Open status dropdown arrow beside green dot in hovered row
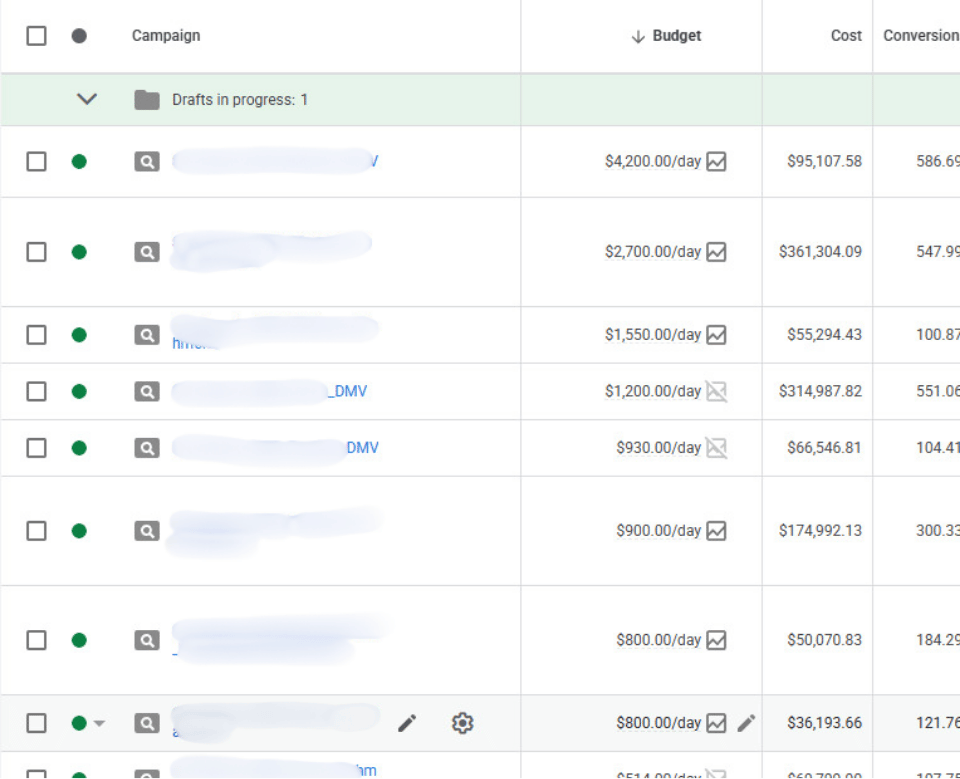The image size is (960, 779). [99, 724]
